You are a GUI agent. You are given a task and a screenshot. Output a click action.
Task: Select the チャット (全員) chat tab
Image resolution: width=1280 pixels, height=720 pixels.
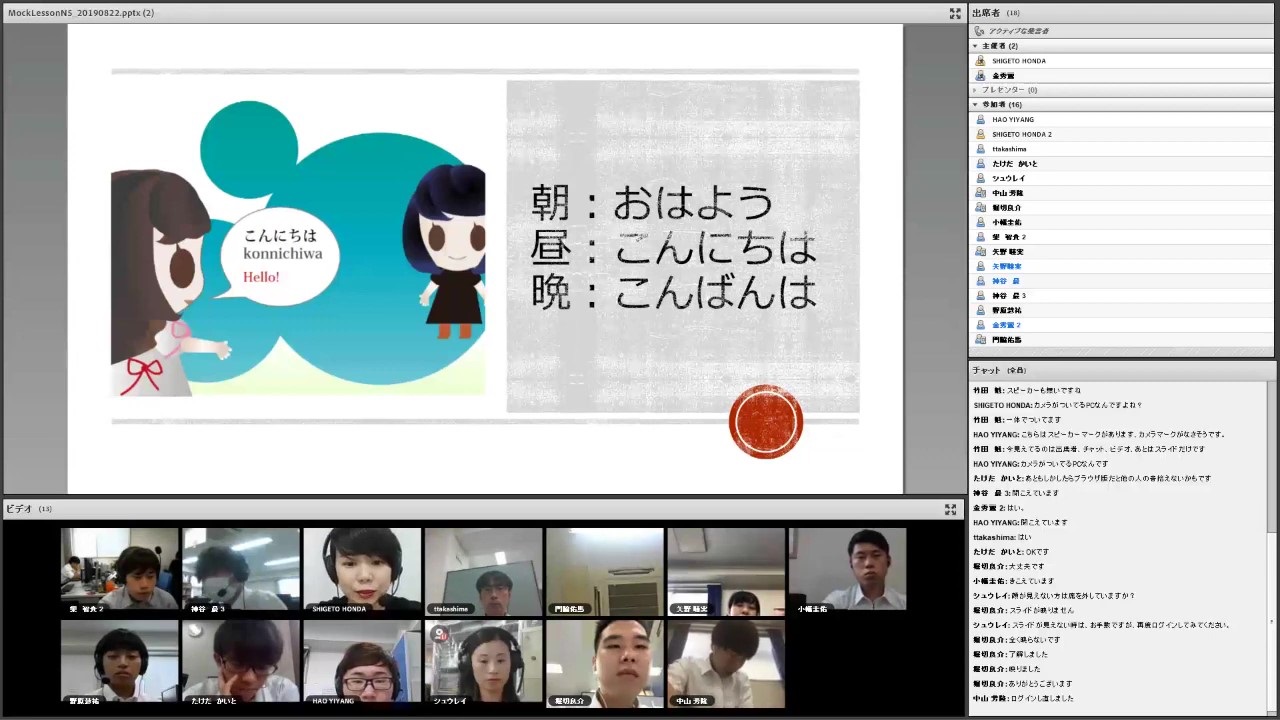tap(999, 370)
